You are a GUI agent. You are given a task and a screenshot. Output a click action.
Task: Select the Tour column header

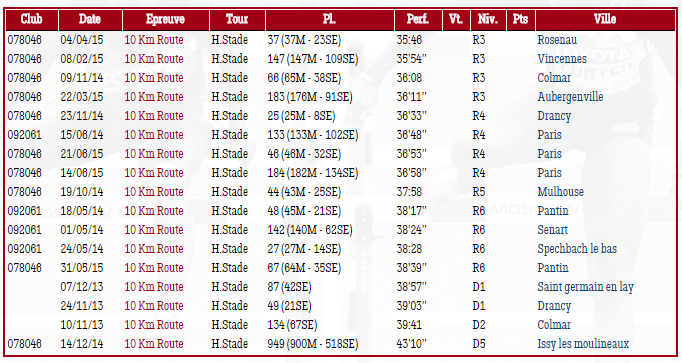(237, 20)
